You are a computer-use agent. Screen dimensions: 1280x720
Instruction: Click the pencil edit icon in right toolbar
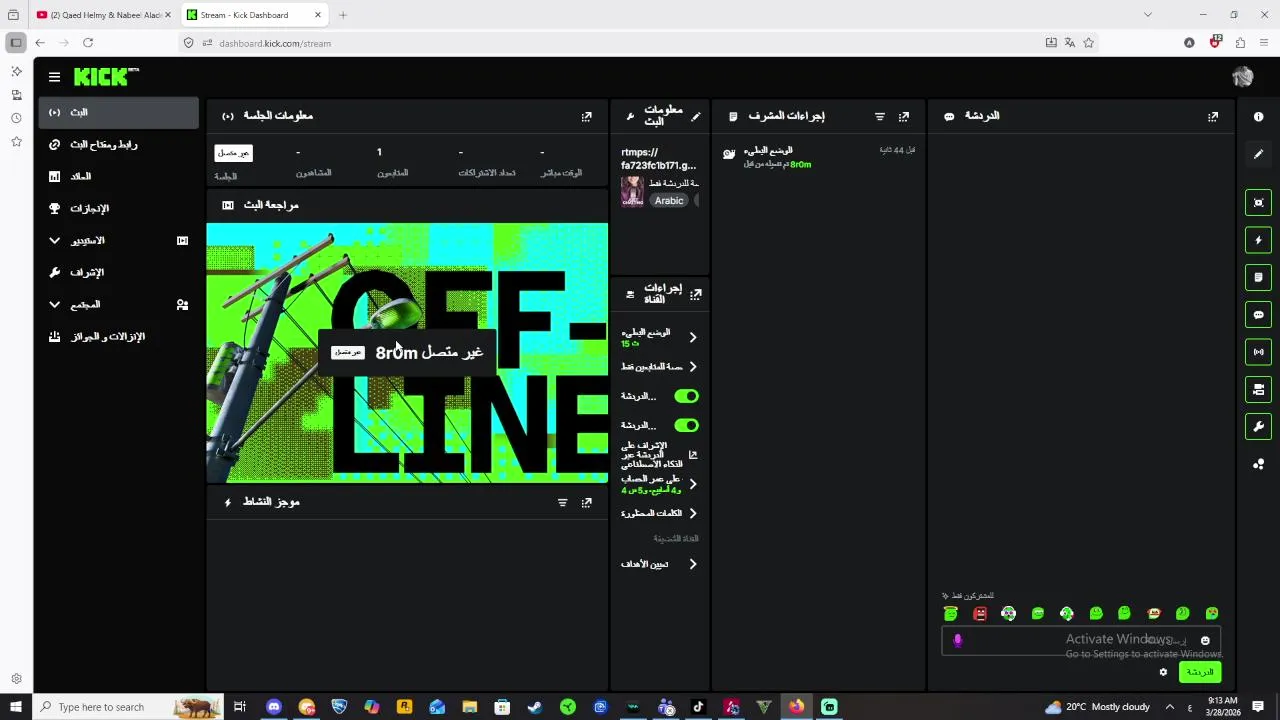click(1258, 154)
